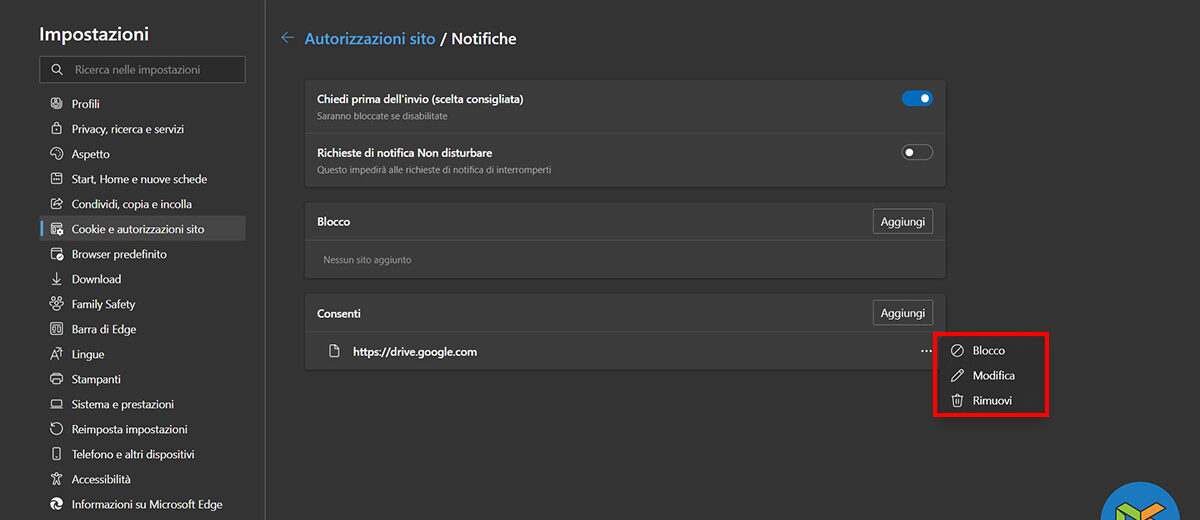Click the Stampanti printer icon
The width and height of the screenshot is (1200, 520).
click(x=56, y=379)
